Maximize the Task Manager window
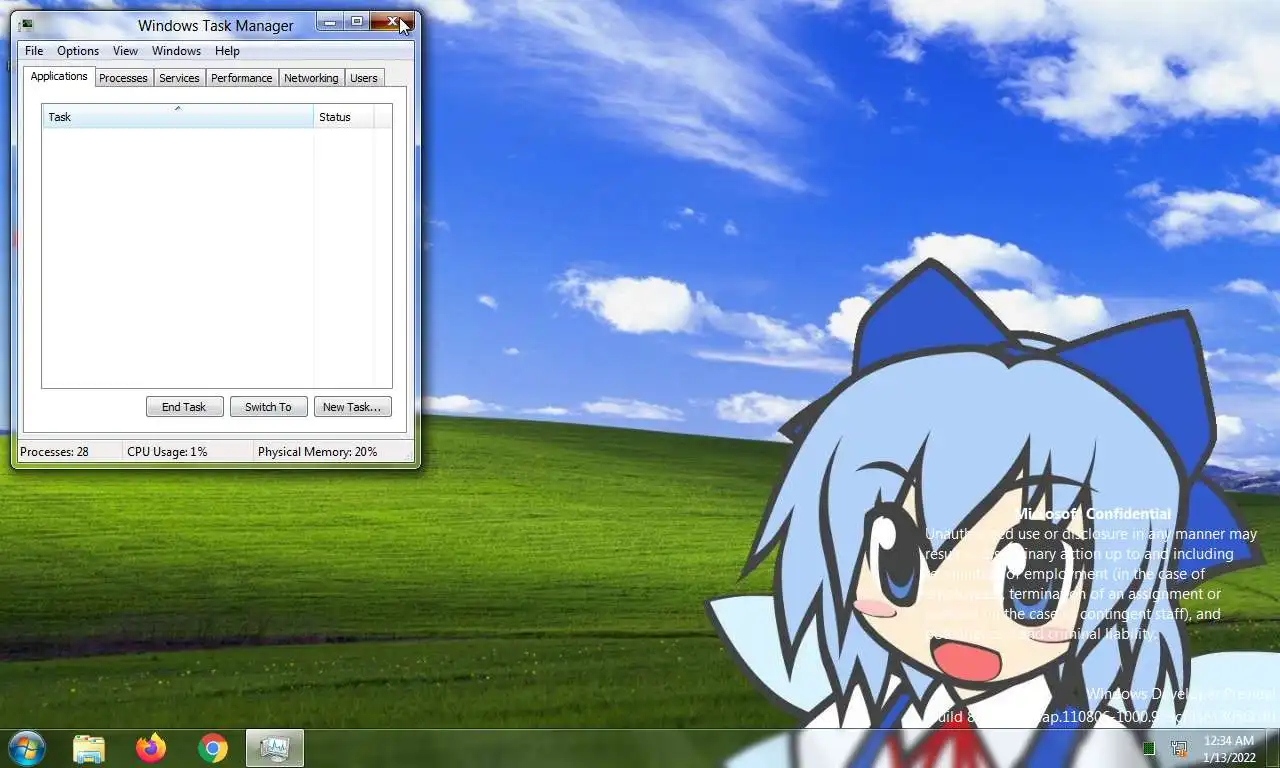Screen dimensions: 1280x768 click(357, 21)
